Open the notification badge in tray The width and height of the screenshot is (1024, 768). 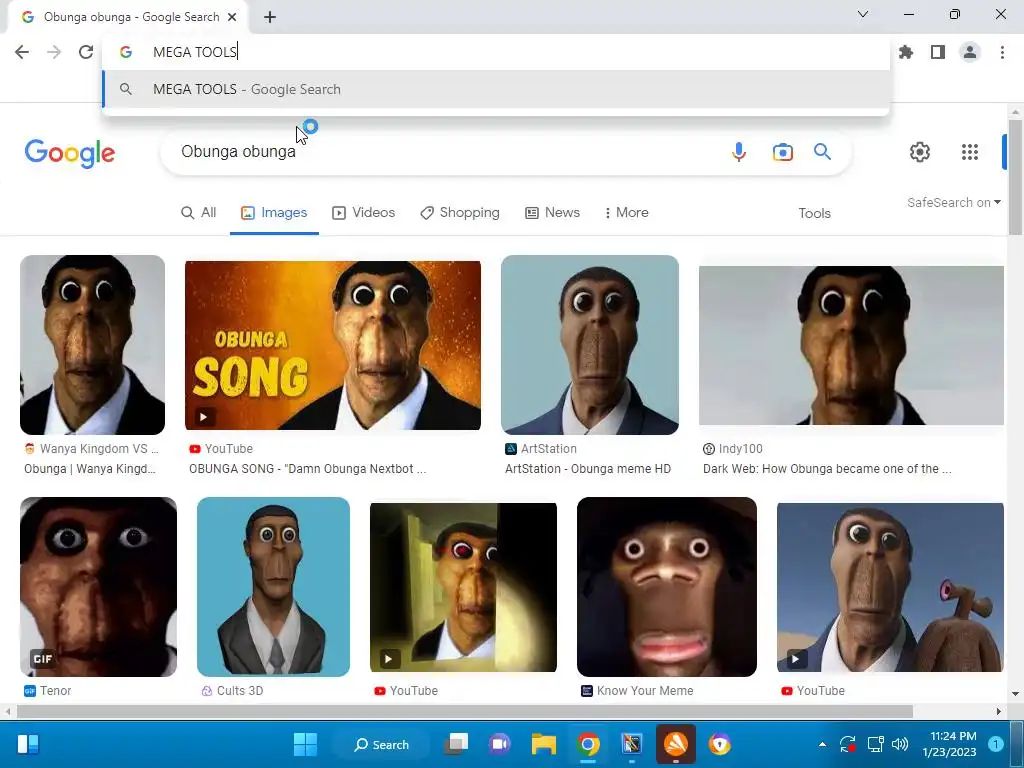(995, 744)
